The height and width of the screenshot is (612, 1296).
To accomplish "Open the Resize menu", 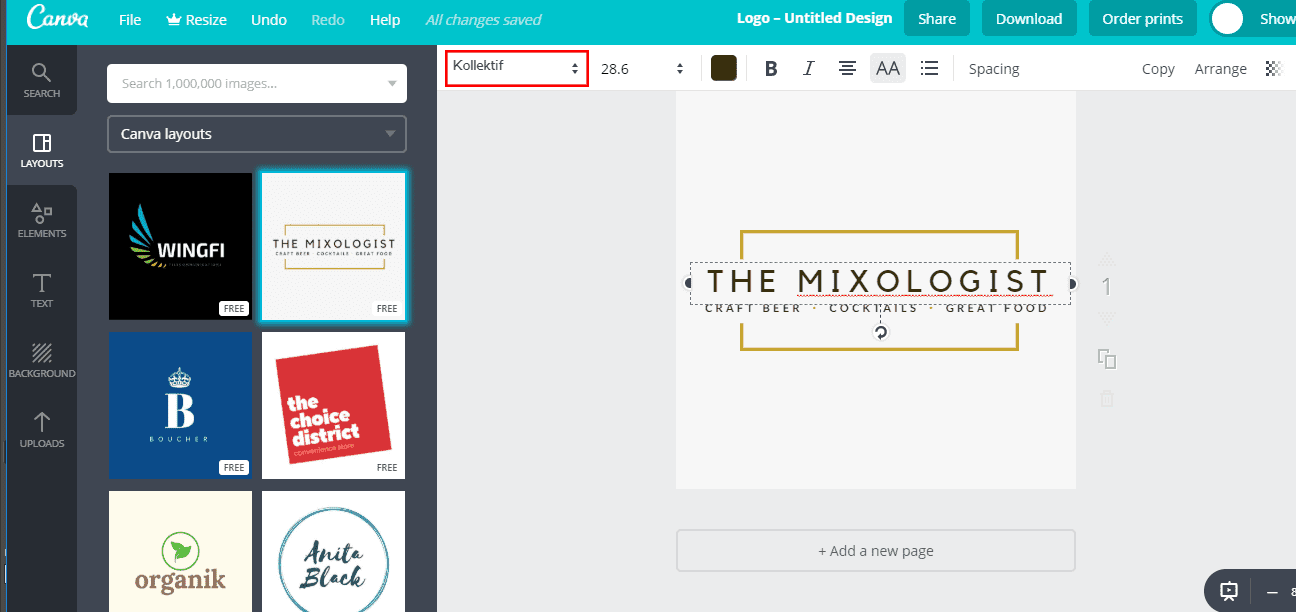I will (196, 19).
